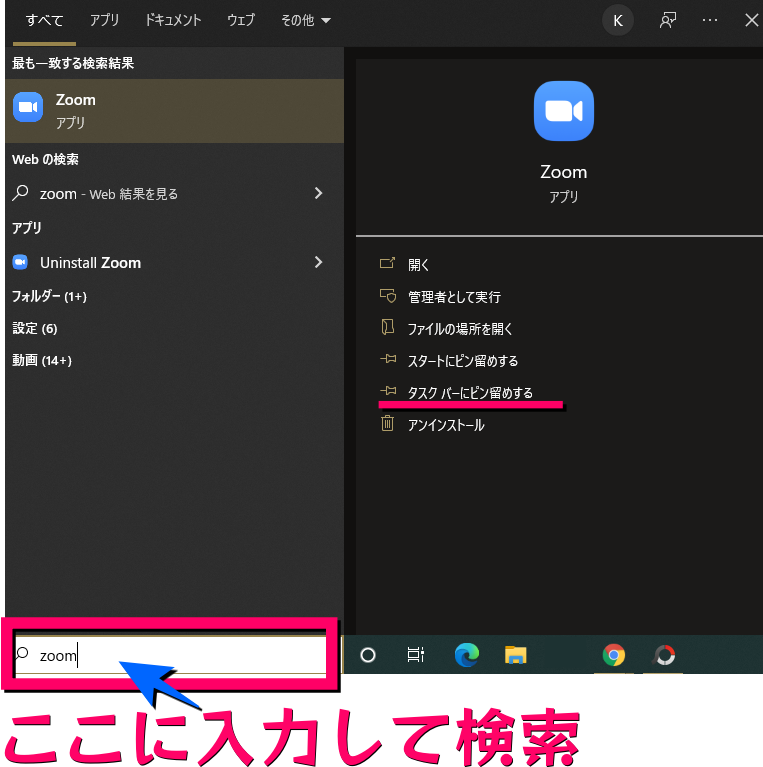Click the magnifier icon beside web result

tap(20, 193)
